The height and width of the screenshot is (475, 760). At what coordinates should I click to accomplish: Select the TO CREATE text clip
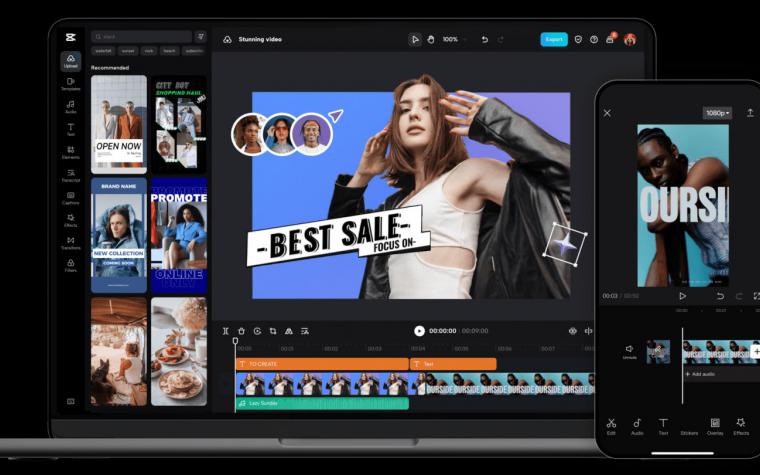(x=322, y=364)
